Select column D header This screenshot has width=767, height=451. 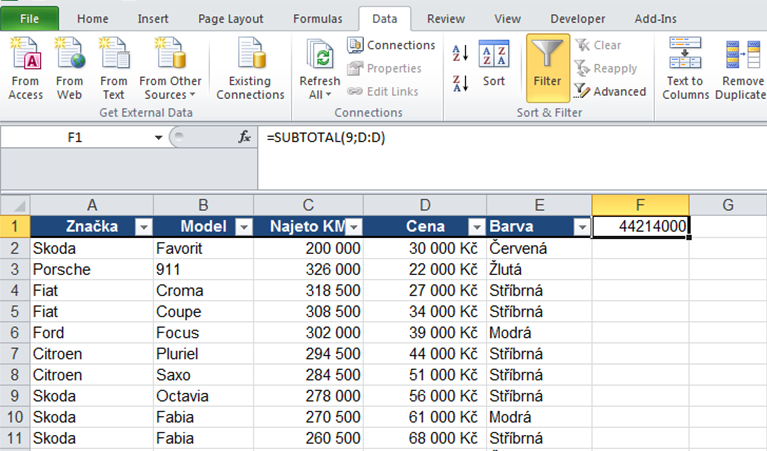pos(425,204)
